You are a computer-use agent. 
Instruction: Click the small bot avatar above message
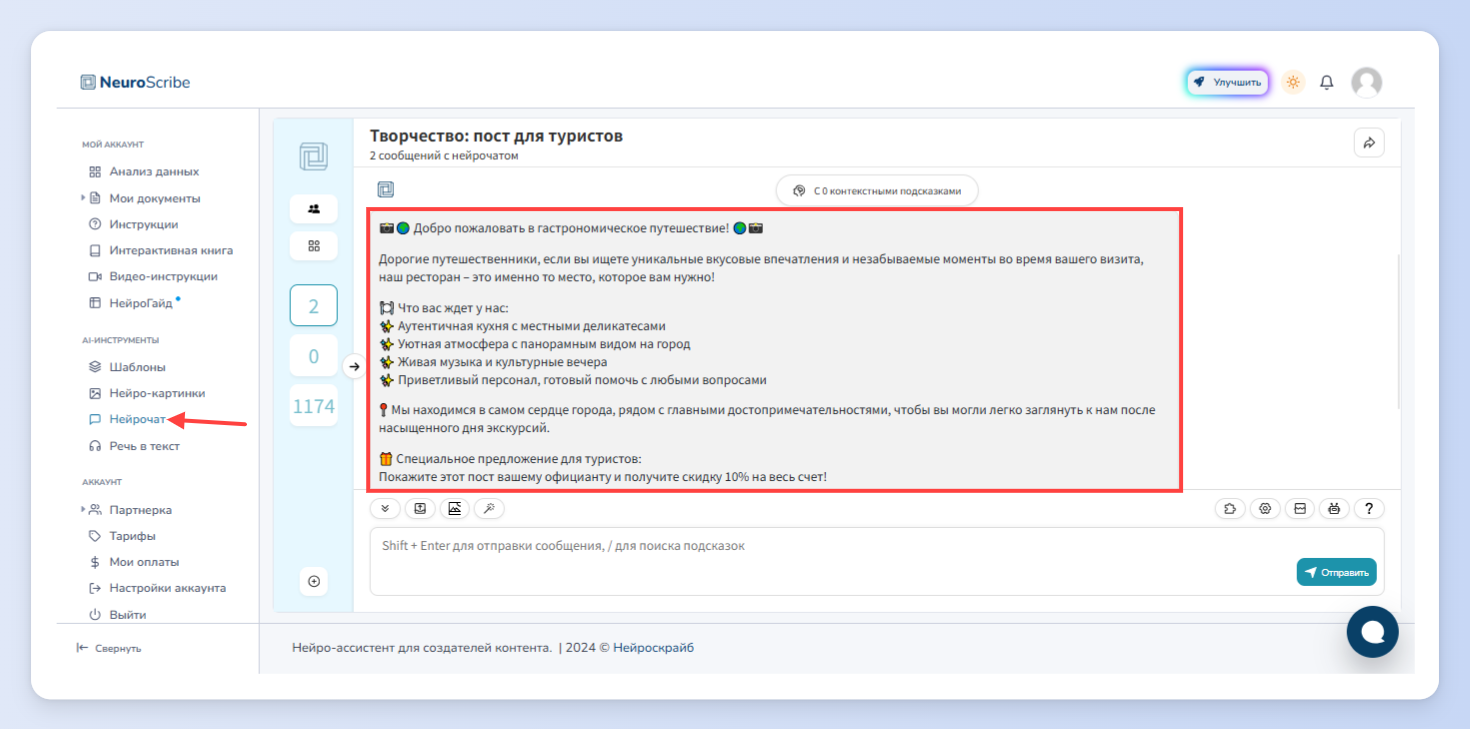[x=385, y=190]
